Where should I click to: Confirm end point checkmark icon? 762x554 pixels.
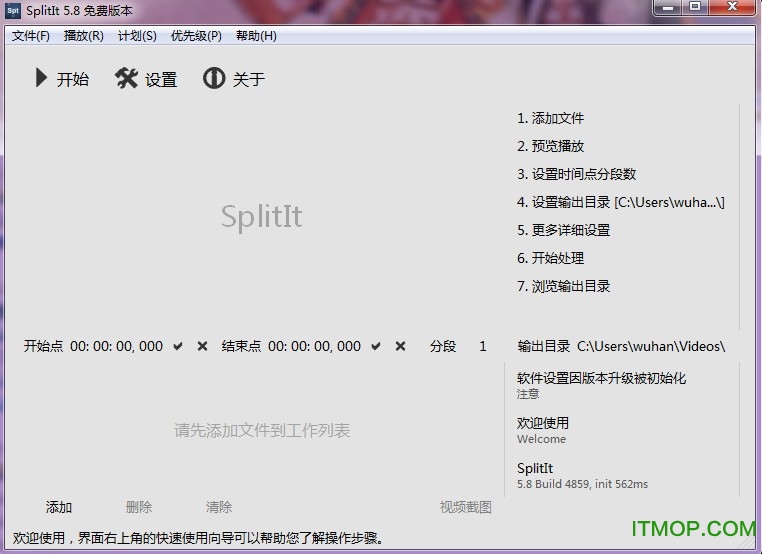pyautogui.click(x=376, y=346)
